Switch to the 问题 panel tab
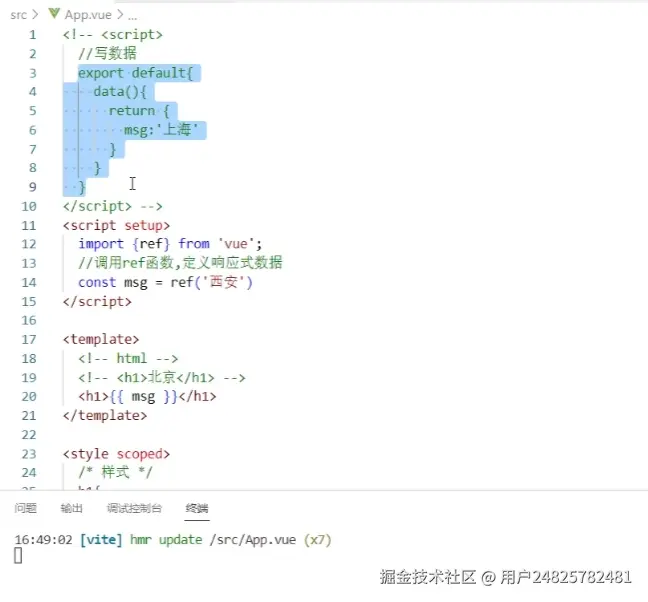Viewport: 648px width, 602px height. pos(26,508)
